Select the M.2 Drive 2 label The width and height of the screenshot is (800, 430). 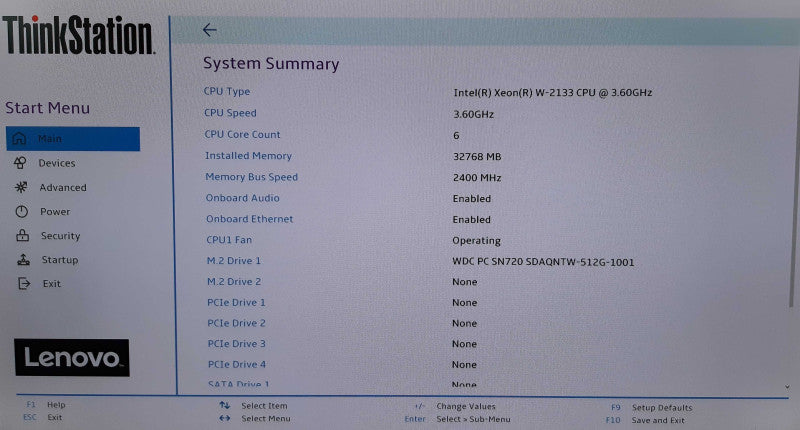234,282
